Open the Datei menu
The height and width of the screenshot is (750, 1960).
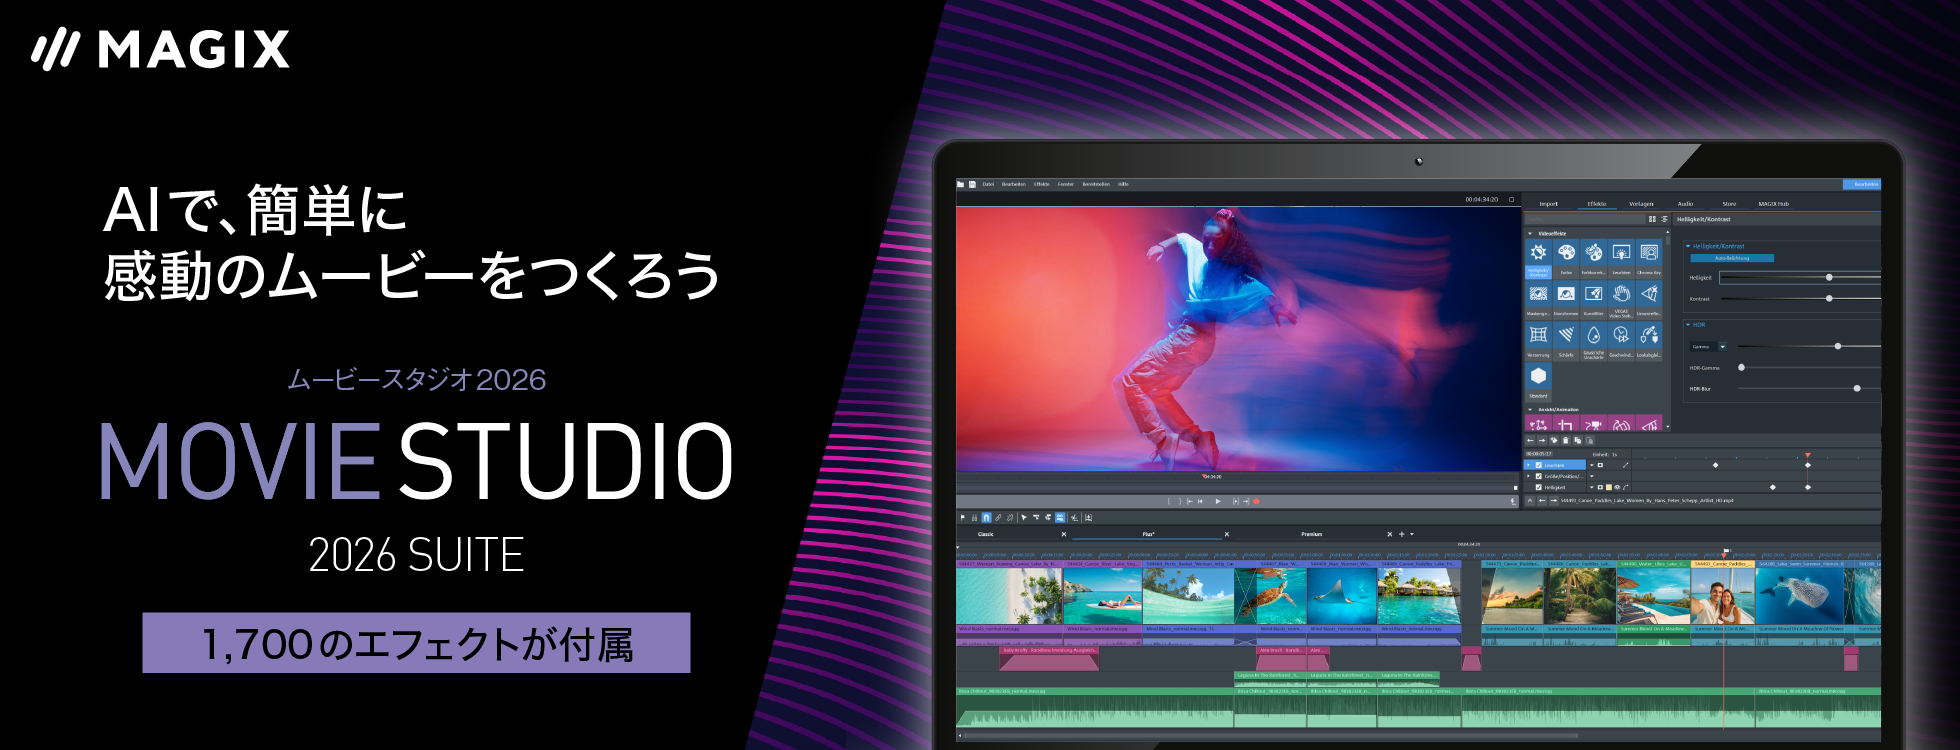[987, 184]
